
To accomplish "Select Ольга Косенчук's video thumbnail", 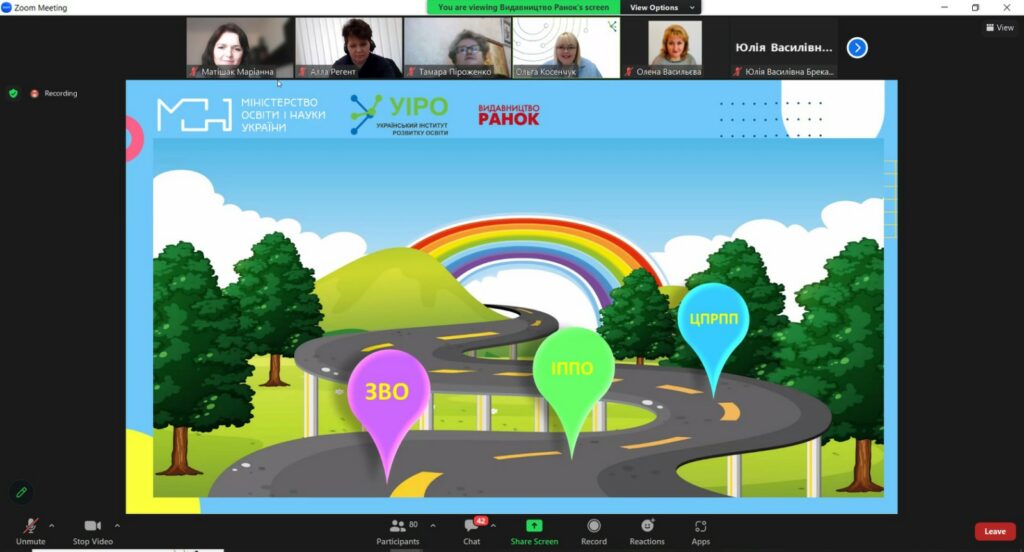I will 566,47.
